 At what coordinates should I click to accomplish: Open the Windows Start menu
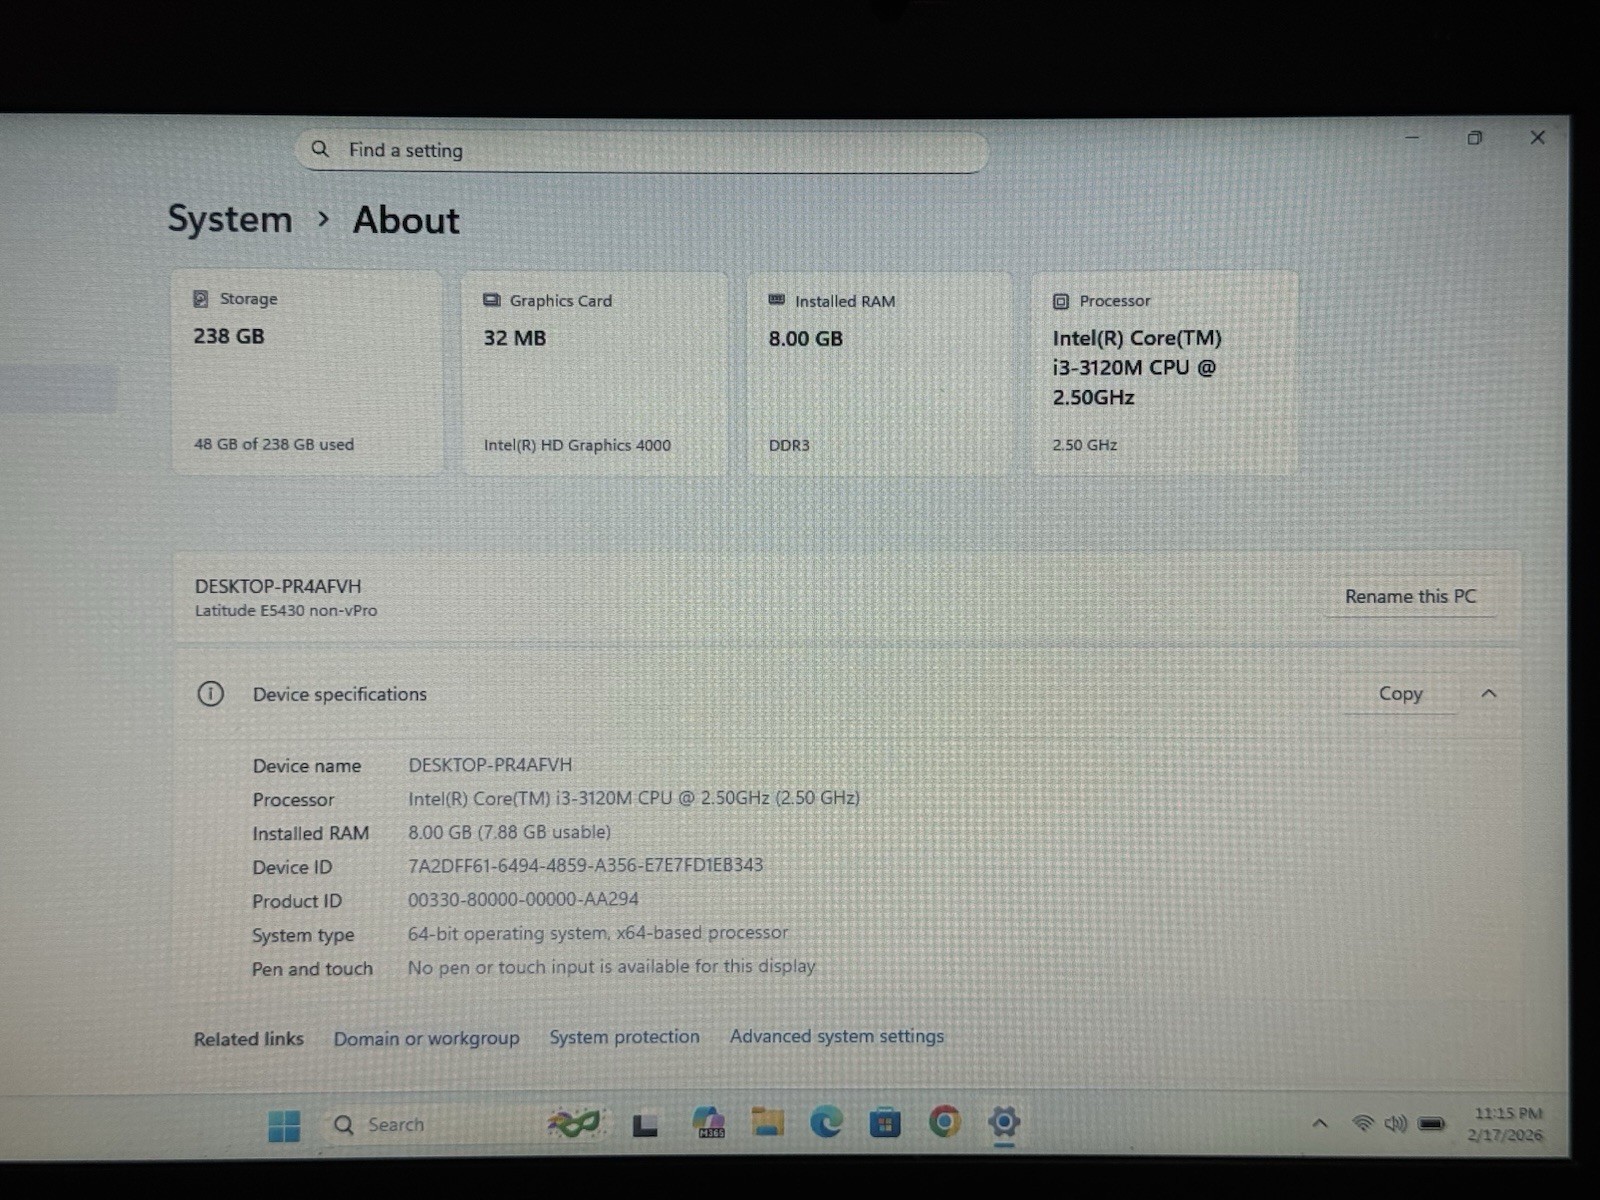284,1125
